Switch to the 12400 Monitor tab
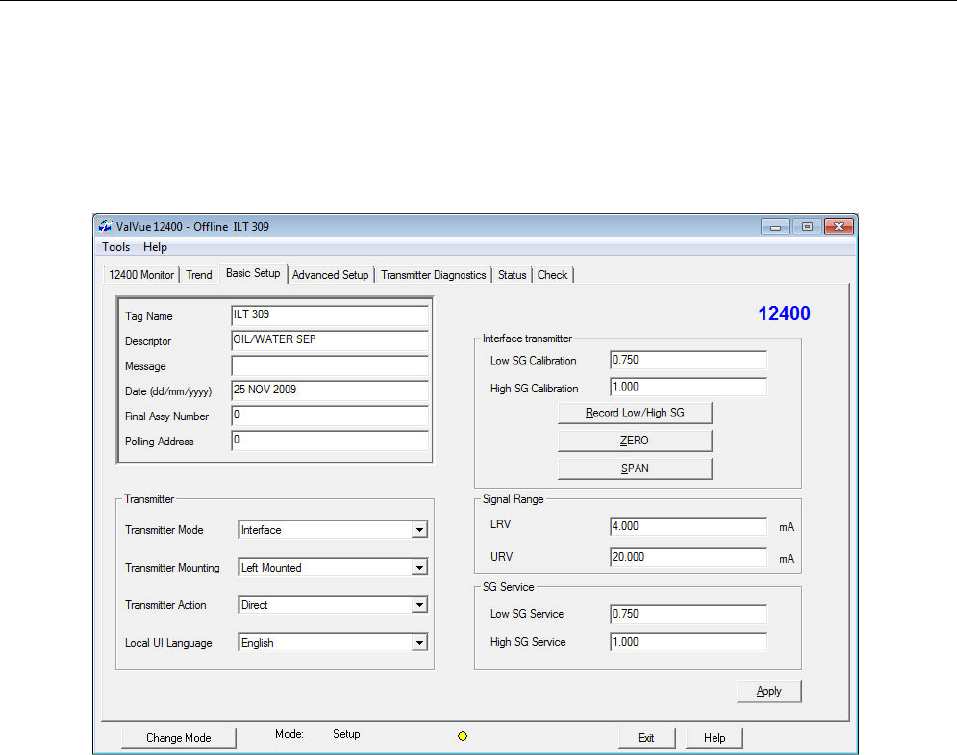 click(142, 275)
